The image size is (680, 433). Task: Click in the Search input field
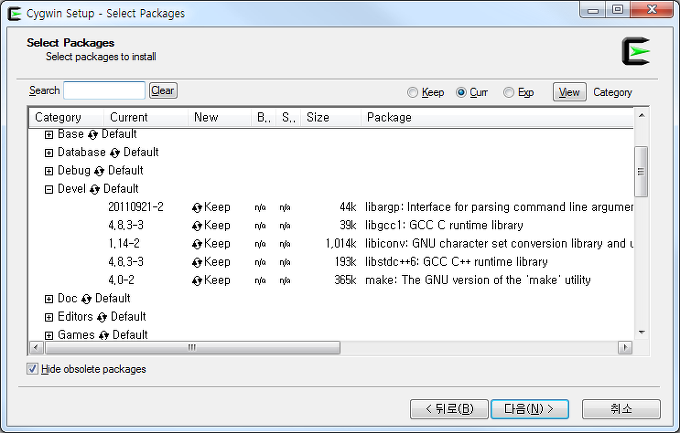[x=105, y=90]
